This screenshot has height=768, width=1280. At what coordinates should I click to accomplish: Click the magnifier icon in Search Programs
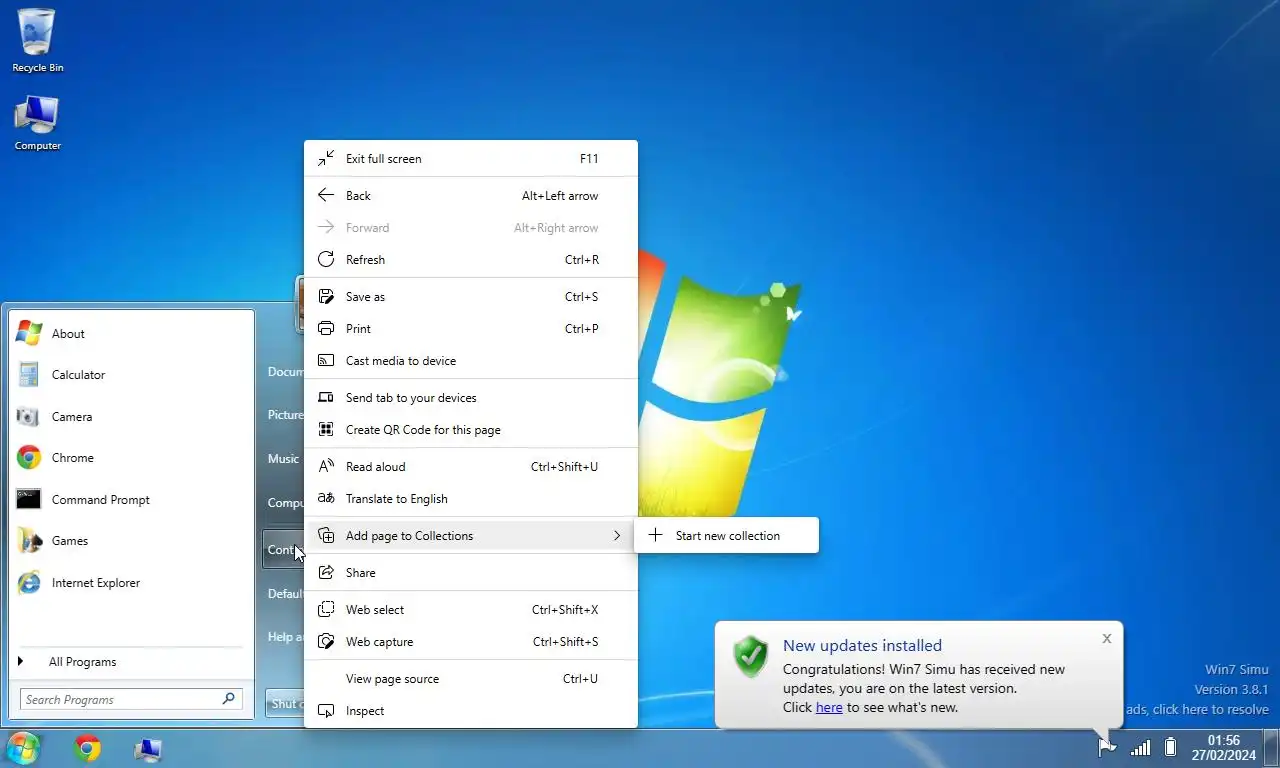pyautogui.click(x=229, y=699)
